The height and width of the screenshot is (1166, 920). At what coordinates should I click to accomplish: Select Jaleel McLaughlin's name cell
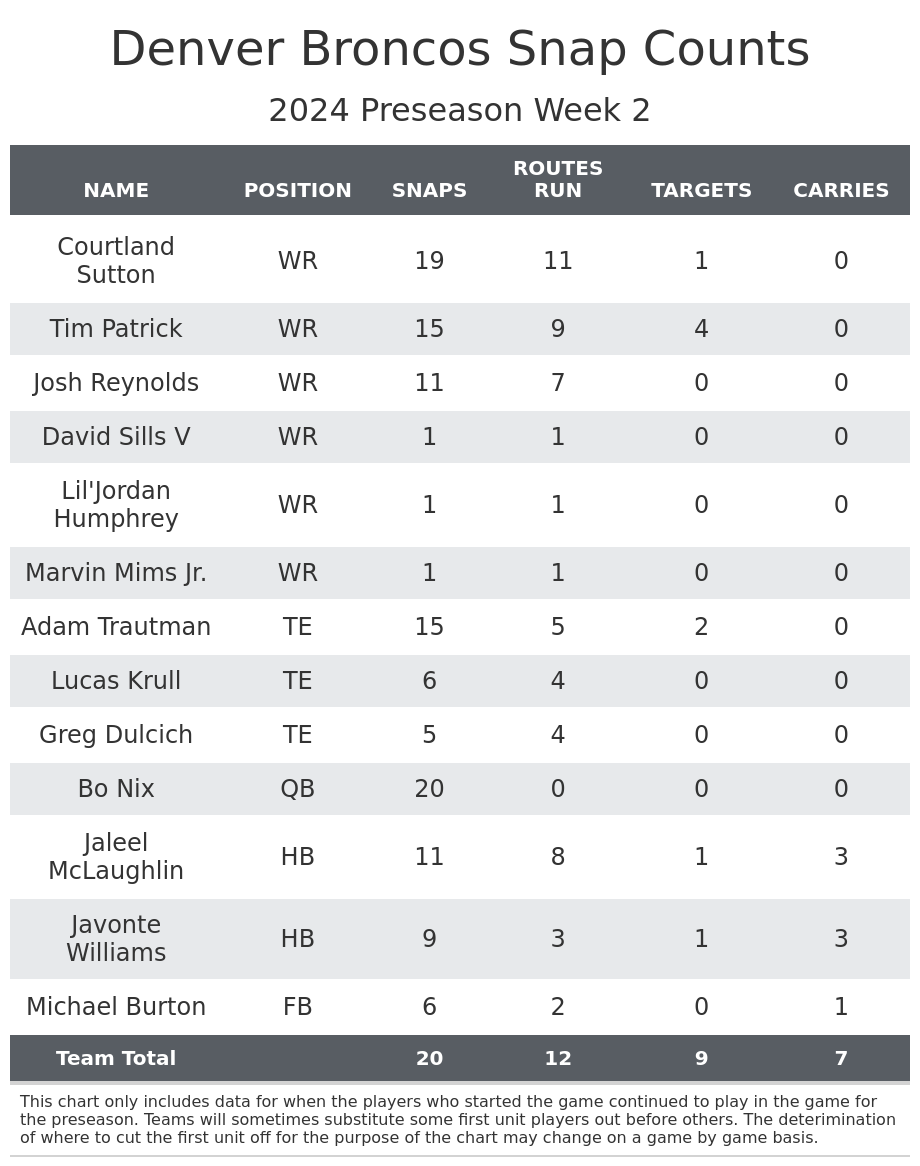click(x=116, y=857)
